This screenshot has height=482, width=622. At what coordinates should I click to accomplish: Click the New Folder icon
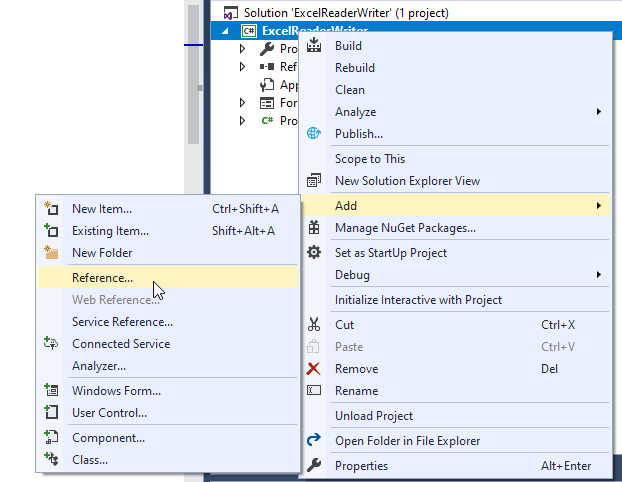coord(51,253)
